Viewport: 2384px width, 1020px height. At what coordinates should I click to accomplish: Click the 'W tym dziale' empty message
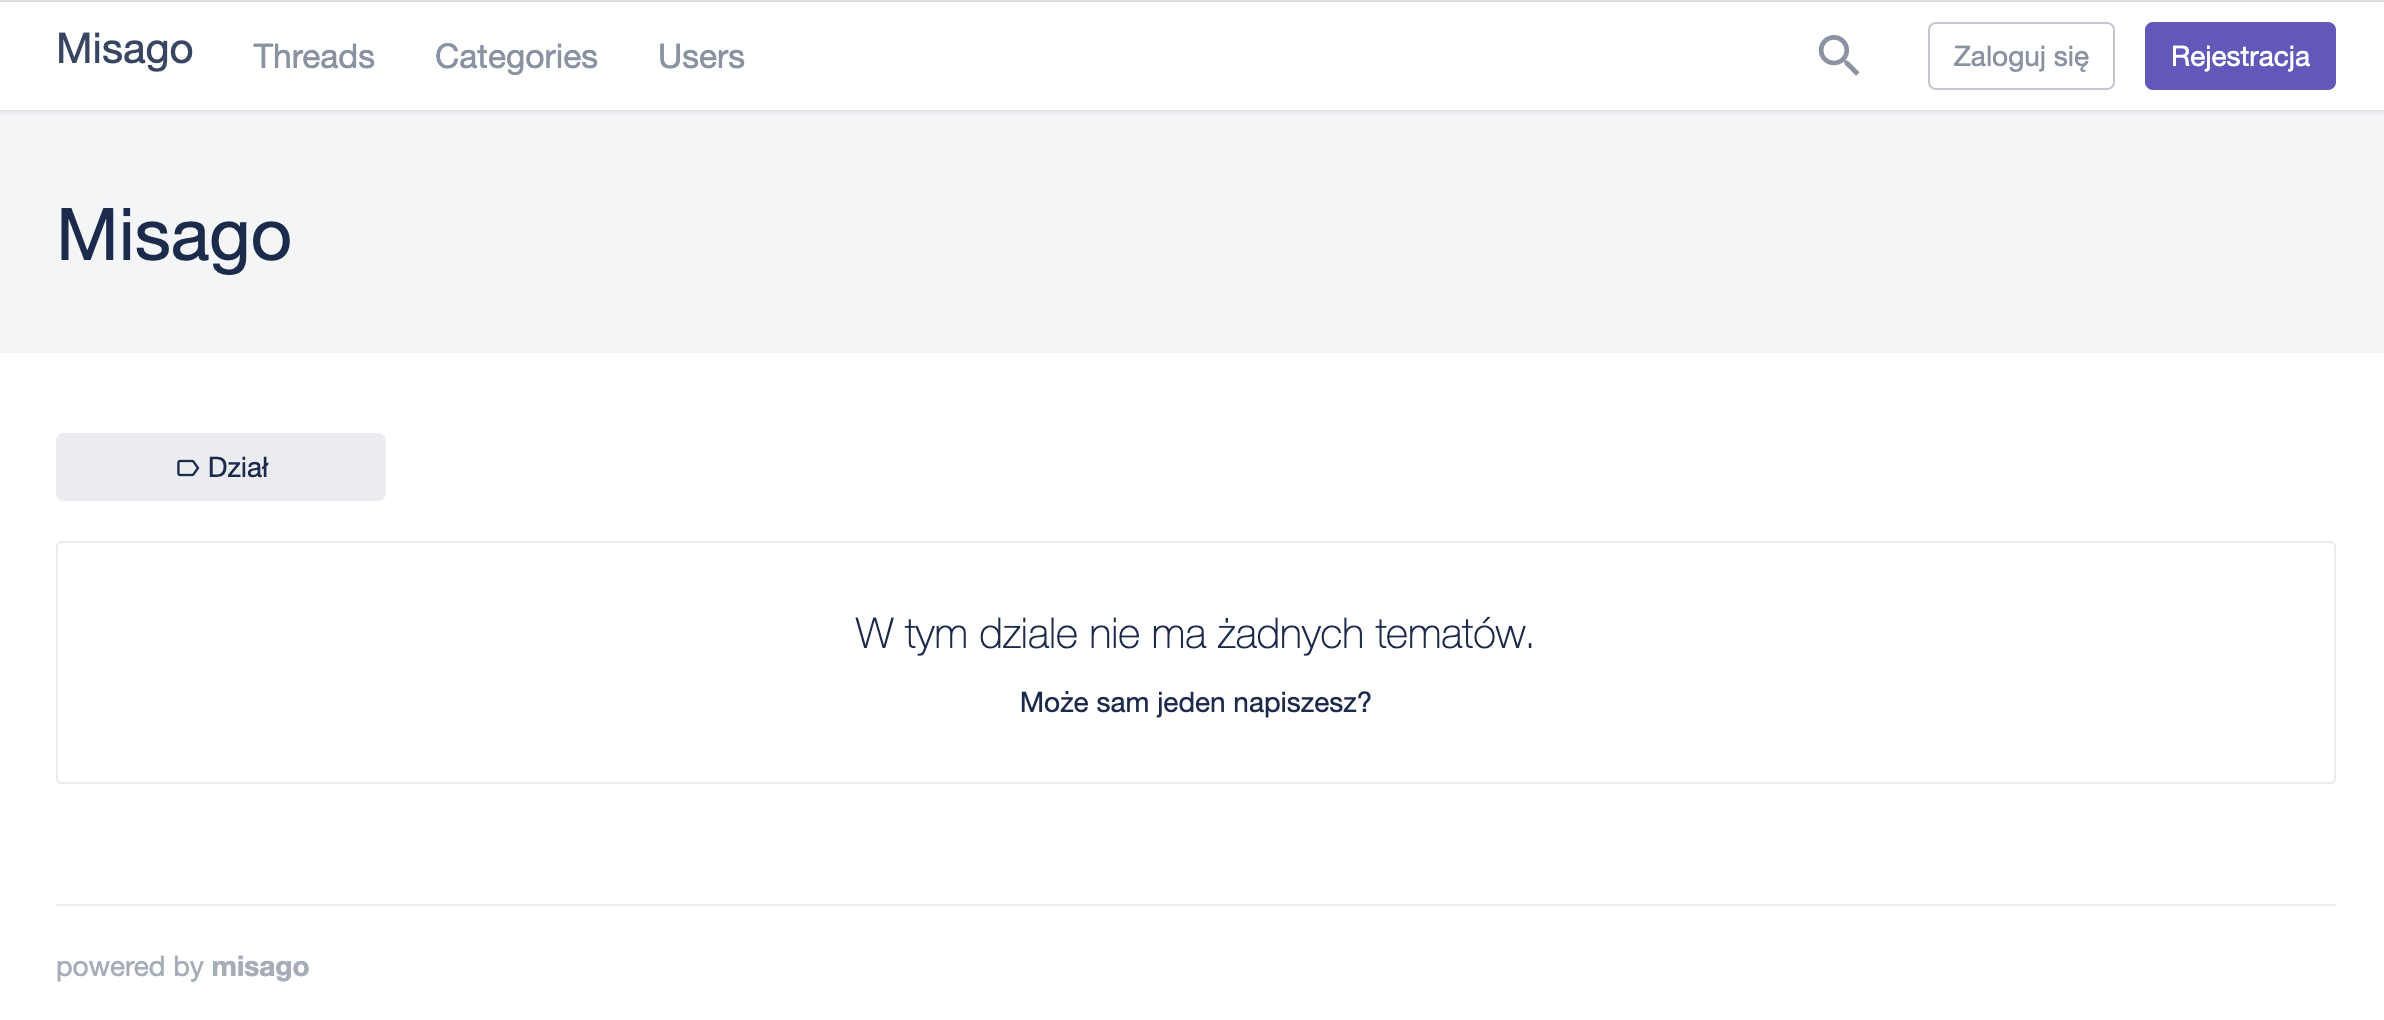click(x=1194, y=634)
